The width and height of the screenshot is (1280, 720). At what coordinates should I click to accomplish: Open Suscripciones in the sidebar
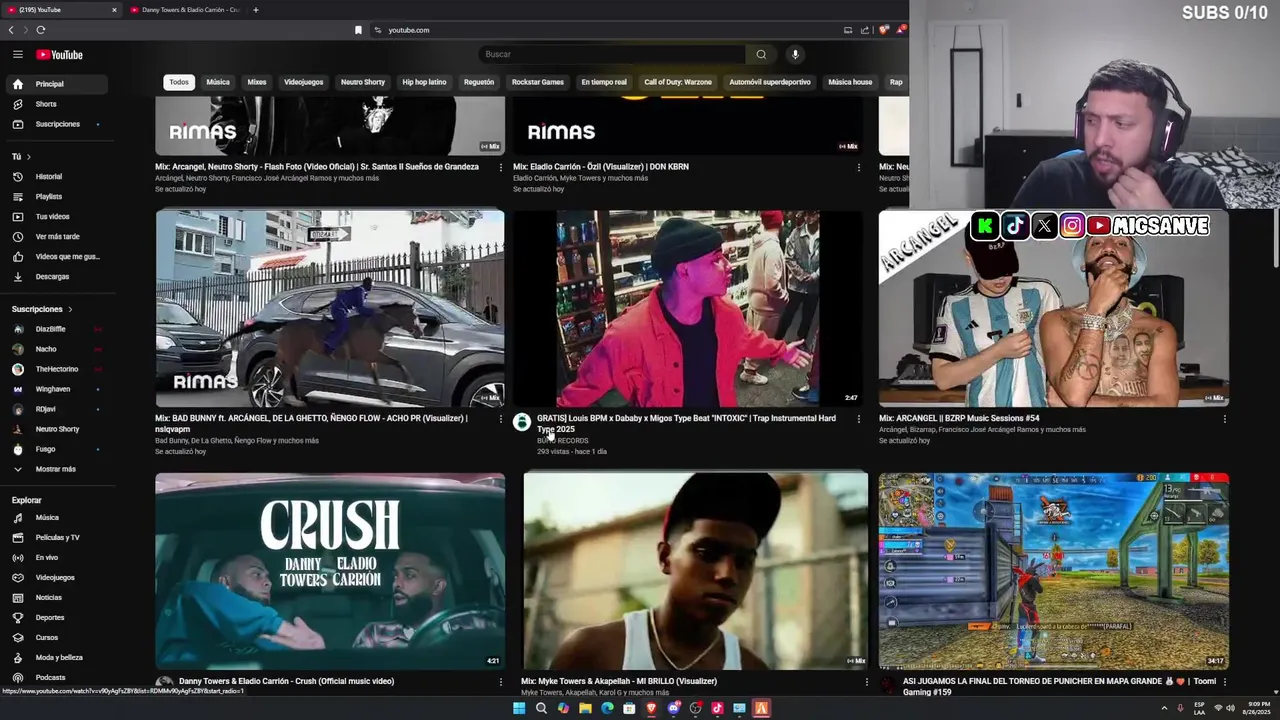[56, 124]
